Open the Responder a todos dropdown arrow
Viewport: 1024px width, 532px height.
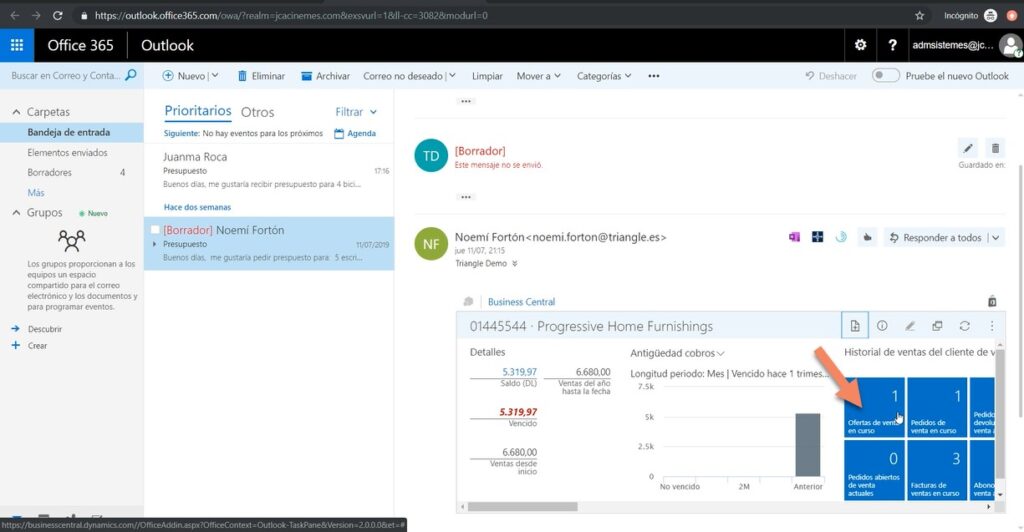[x=996, y=237]
